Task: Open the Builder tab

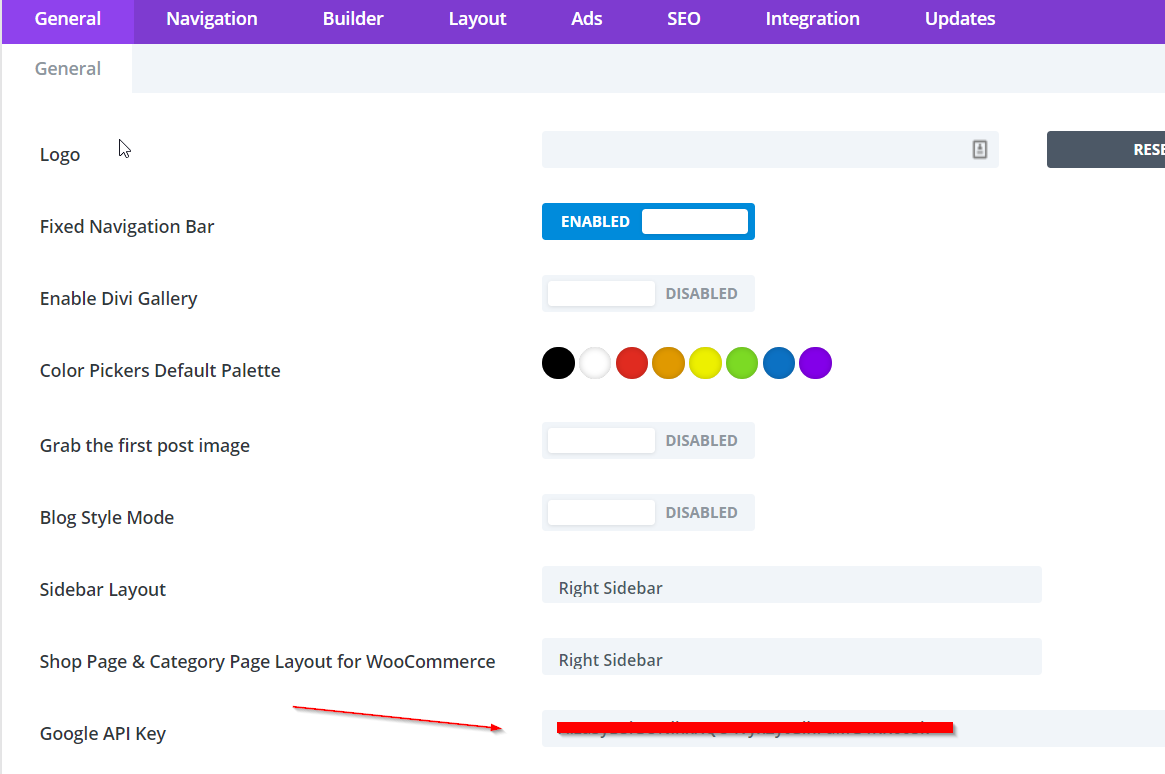Action: 353,19
